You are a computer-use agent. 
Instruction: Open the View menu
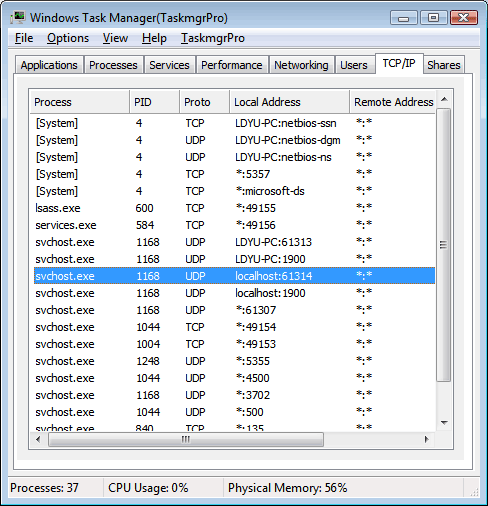pyautogui.click(x=115, y=38)
